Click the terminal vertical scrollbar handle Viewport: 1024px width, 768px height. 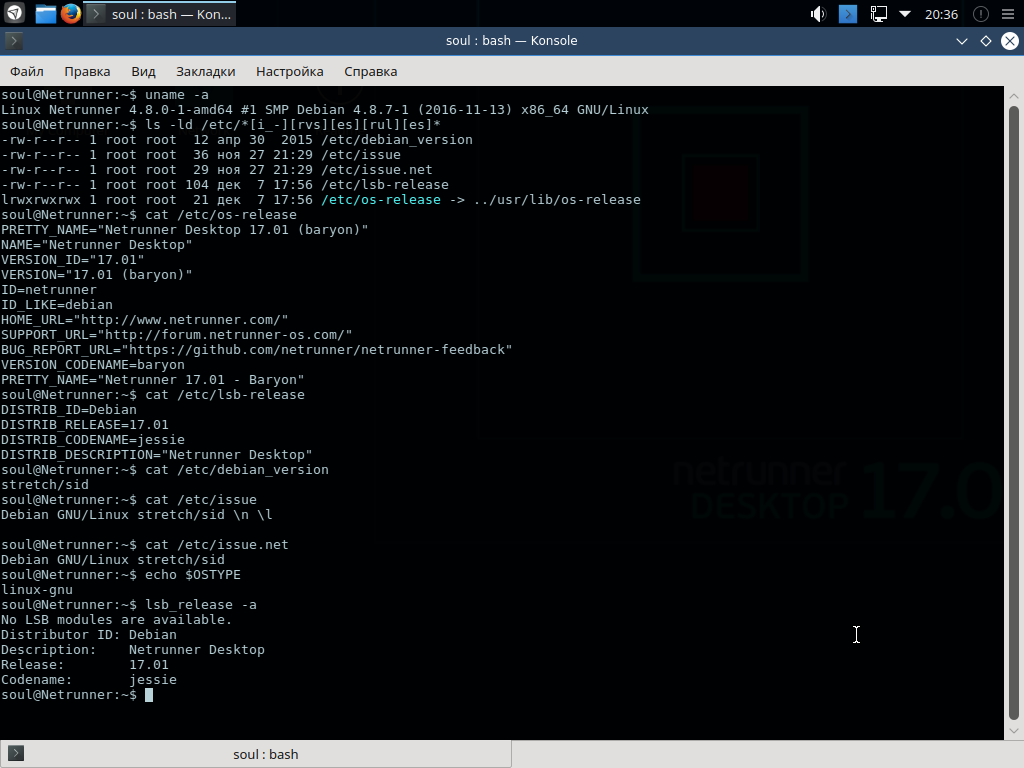pos(1014,413)
